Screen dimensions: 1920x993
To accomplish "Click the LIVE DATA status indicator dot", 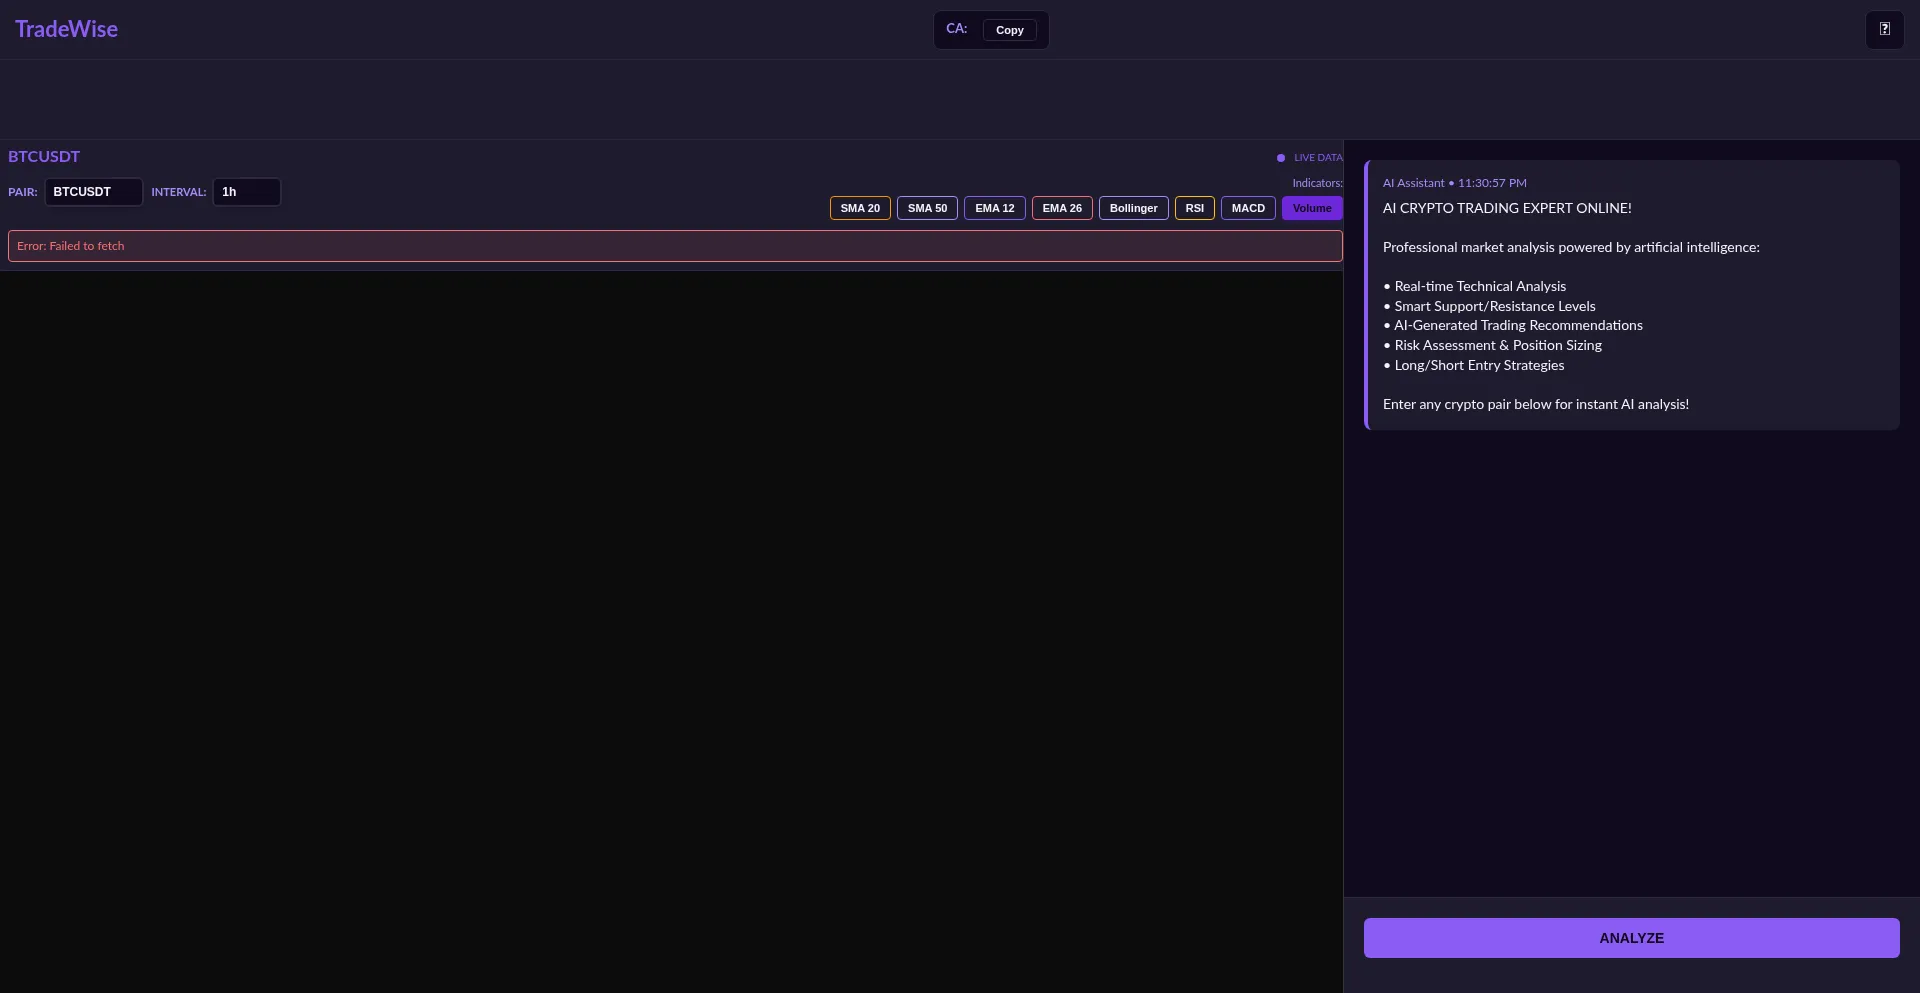I will click(x=1281, y=157).
